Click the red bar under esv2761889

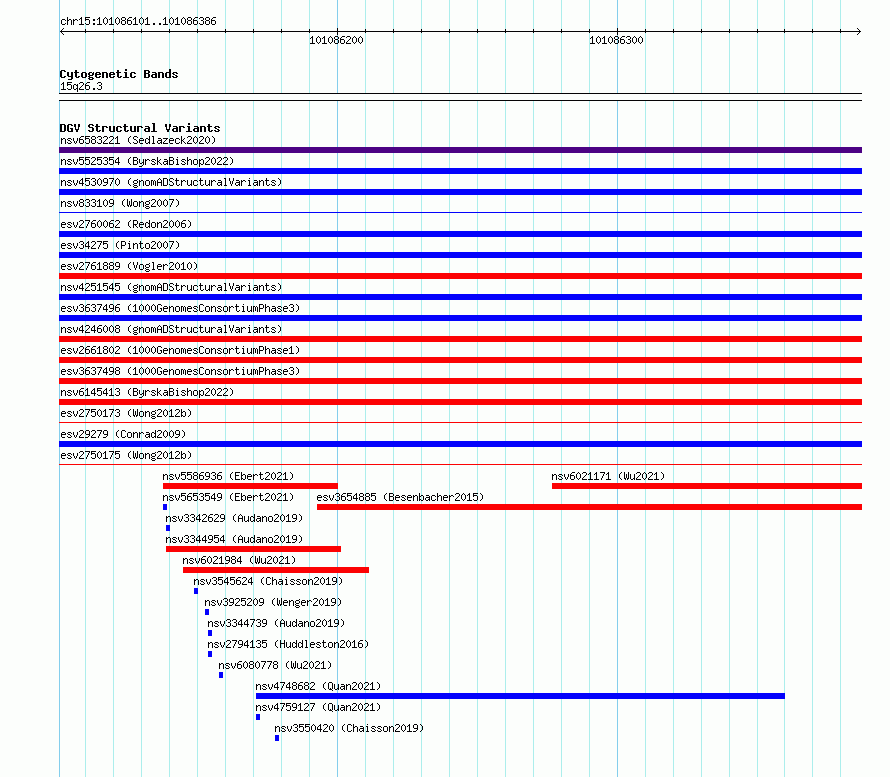(x=460, y=276)
